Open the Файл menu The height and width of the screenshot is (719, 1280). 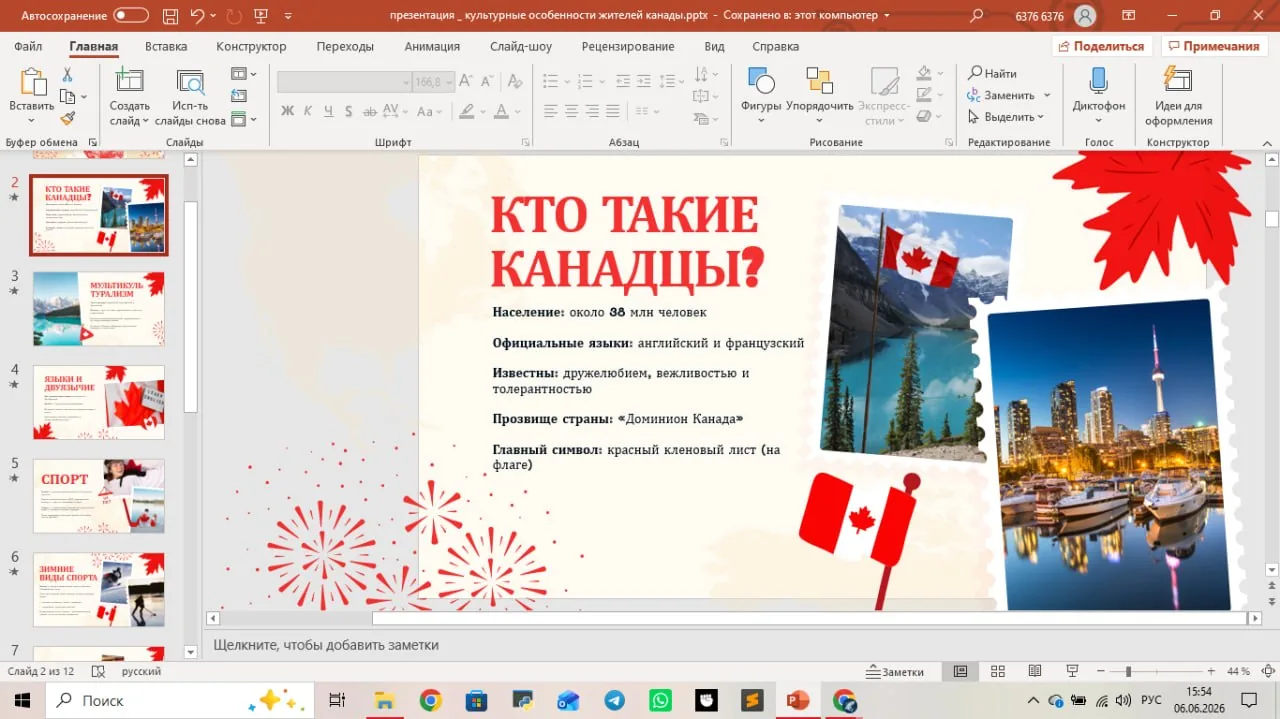coord(28,47)
